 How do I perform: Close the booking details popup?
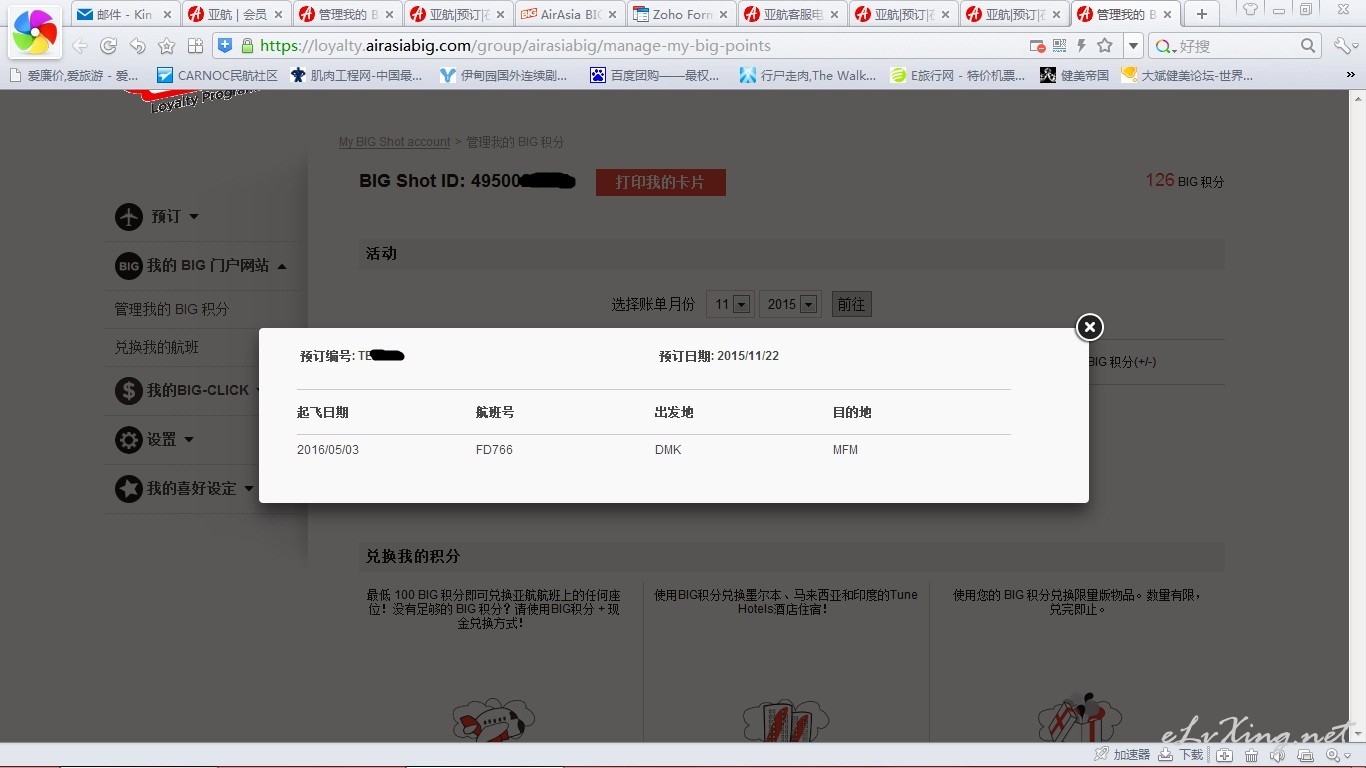(1089, 326)
